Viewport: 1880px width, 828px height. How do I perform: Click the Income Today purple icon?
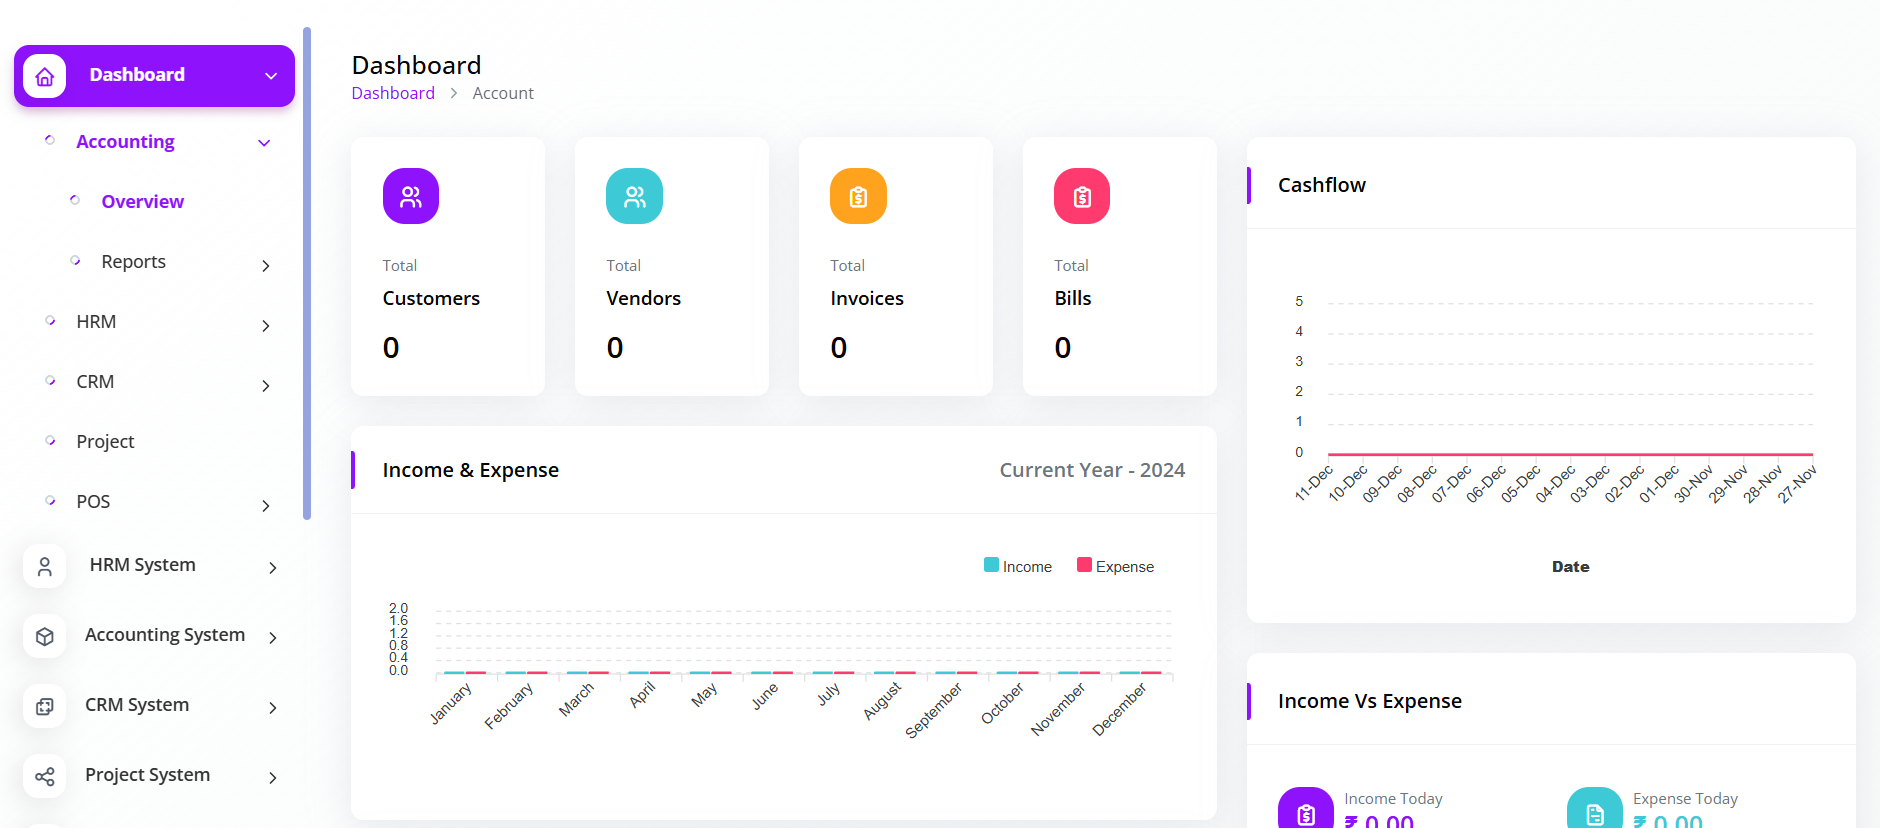(1305, 811)
